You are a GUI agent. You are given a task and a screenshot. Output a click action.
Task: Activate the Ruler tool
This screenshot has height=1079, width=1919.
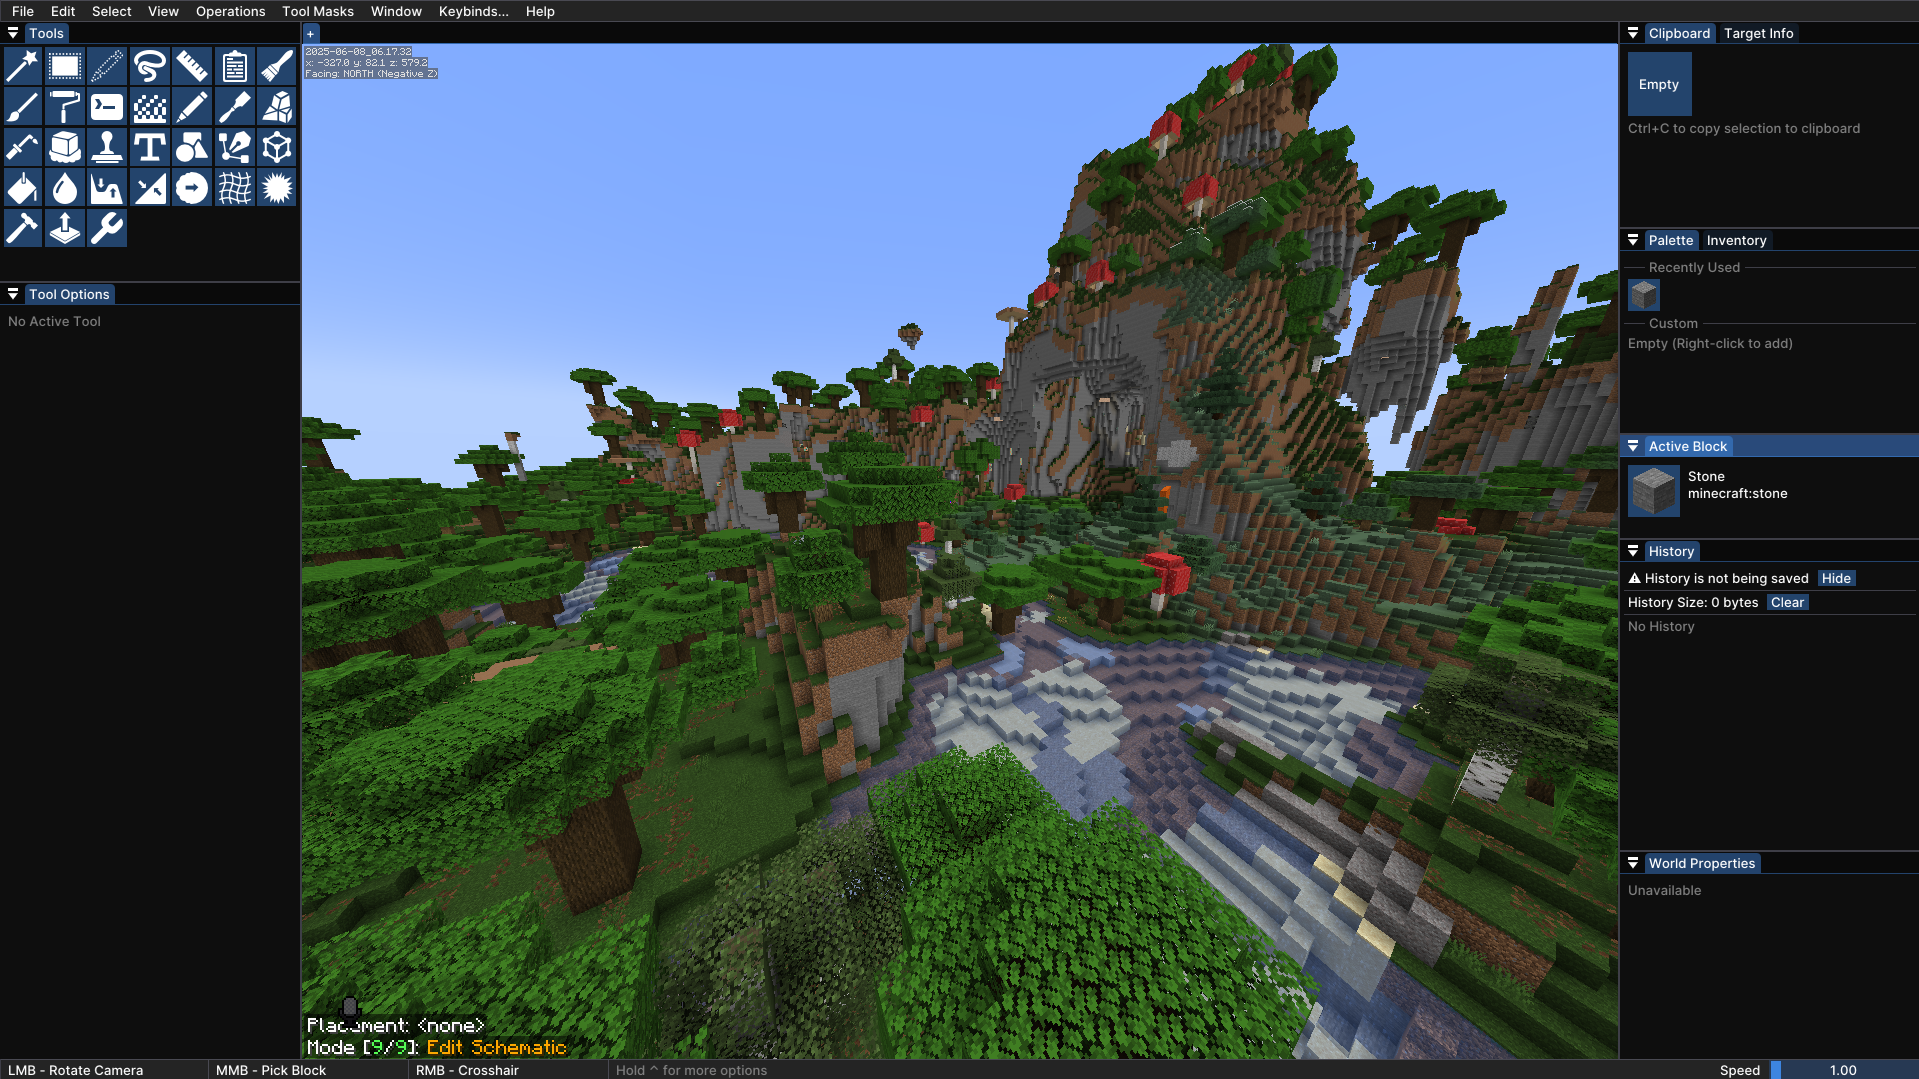click(192, 66)
